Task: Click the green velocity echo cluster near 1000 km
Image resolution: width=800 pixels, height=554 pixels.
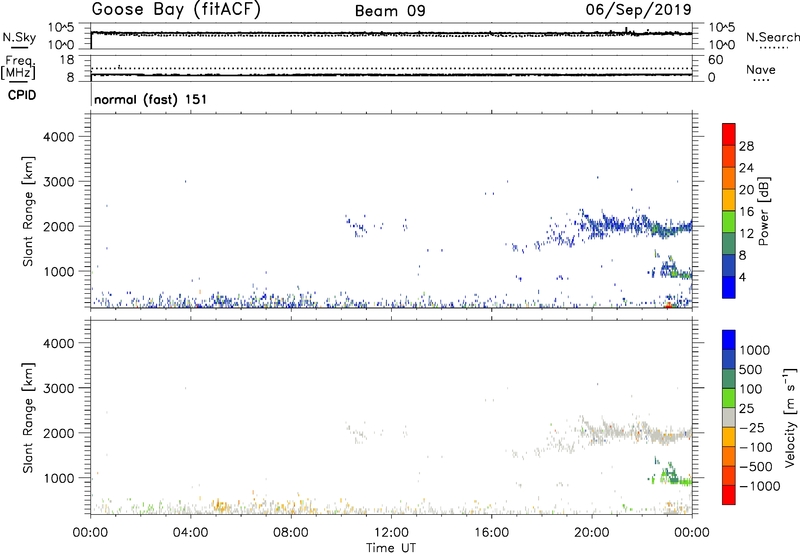Action: coord(672,475)
